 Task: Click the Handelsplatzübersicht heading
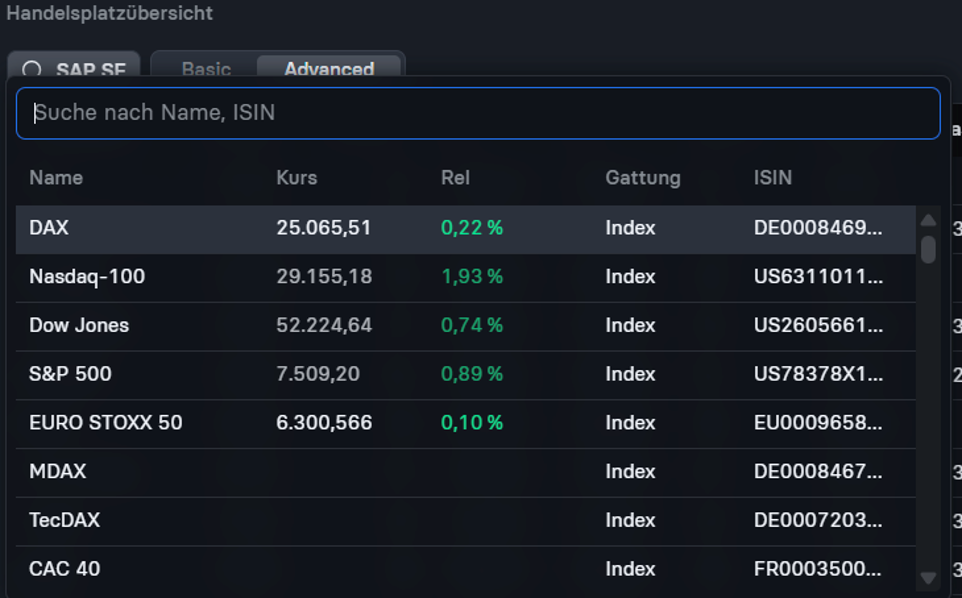(x=109, y=13)
